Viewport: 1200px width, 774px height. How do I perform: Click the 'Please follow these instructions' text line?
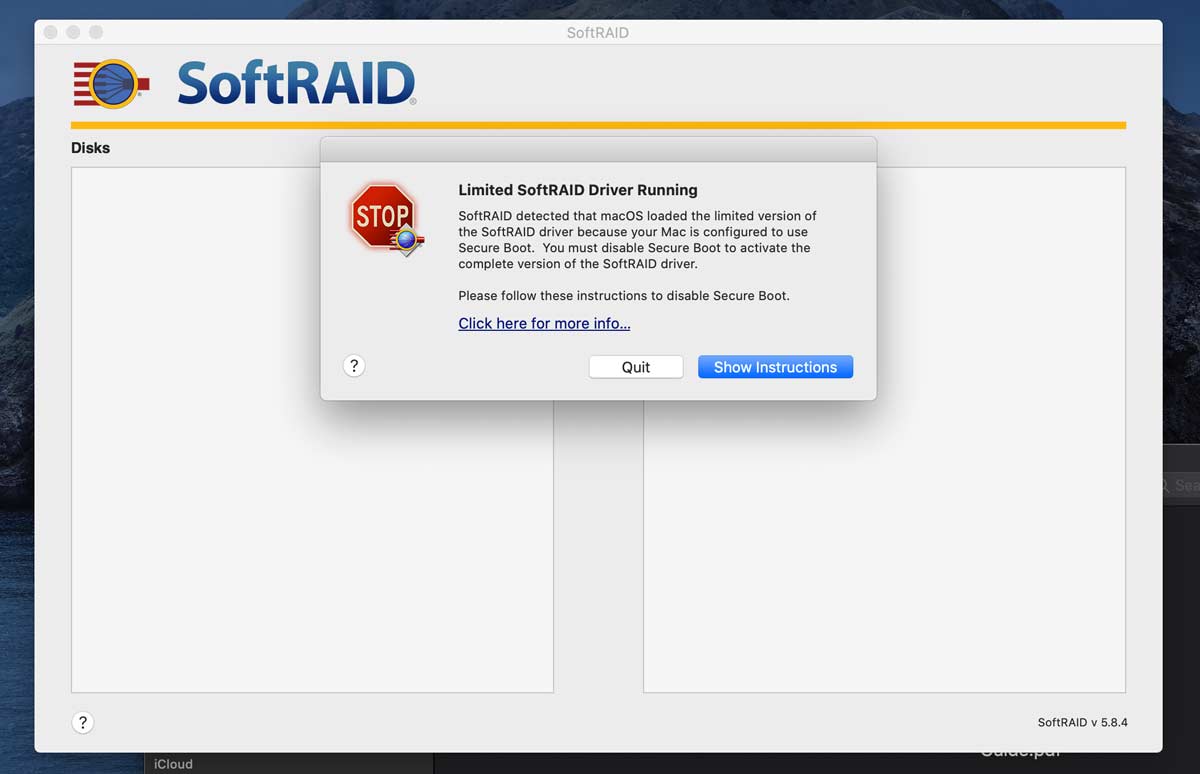pyautogui.click(x=624, y=295)
